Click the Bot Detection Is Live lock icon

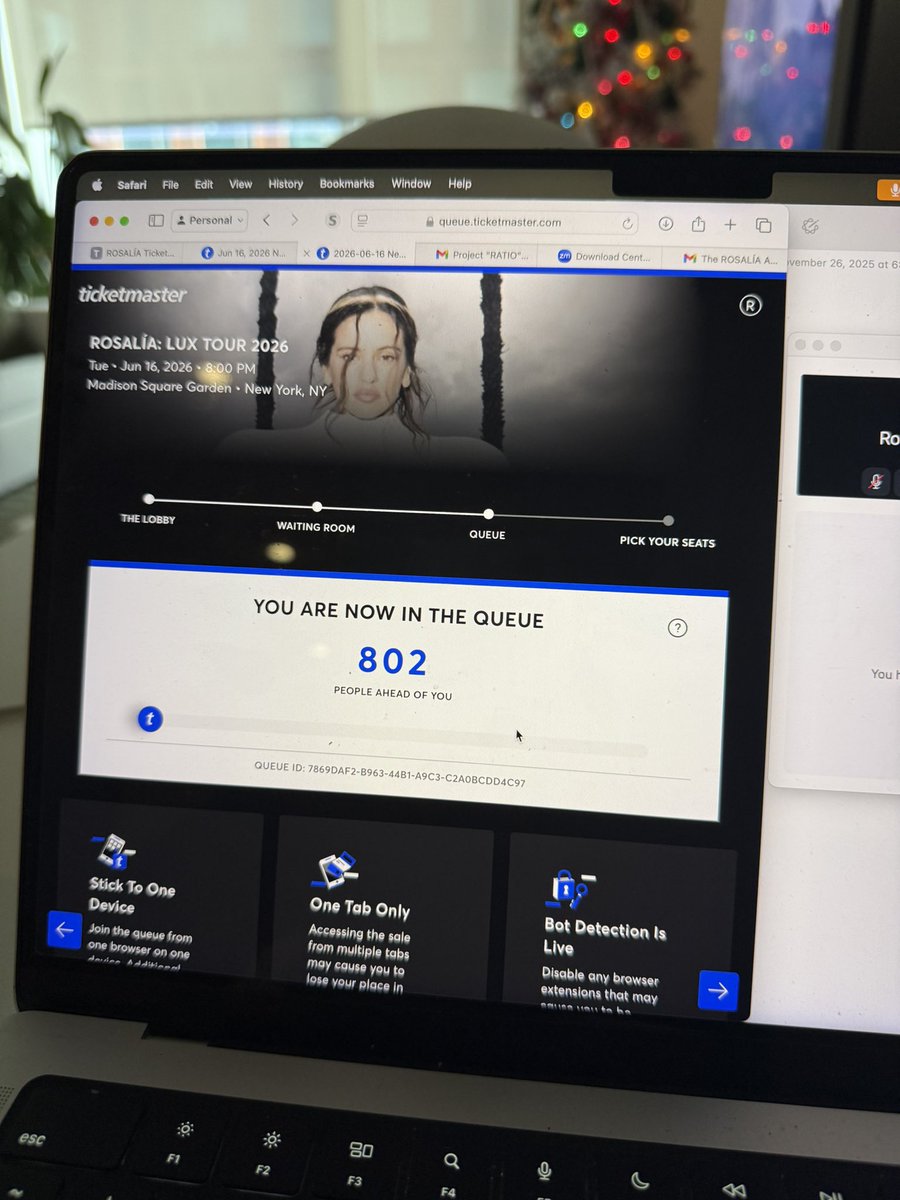tap(571, 887)
